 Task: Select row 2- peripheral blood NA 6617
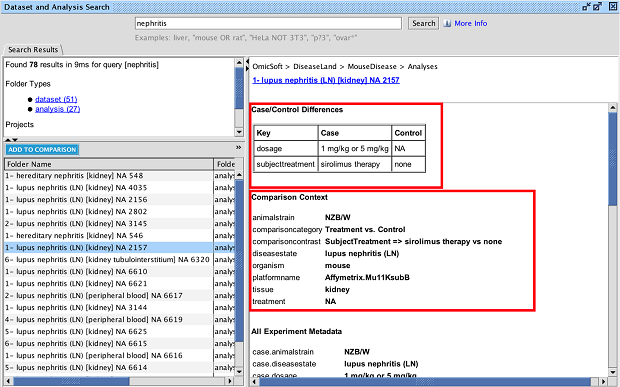109,295
